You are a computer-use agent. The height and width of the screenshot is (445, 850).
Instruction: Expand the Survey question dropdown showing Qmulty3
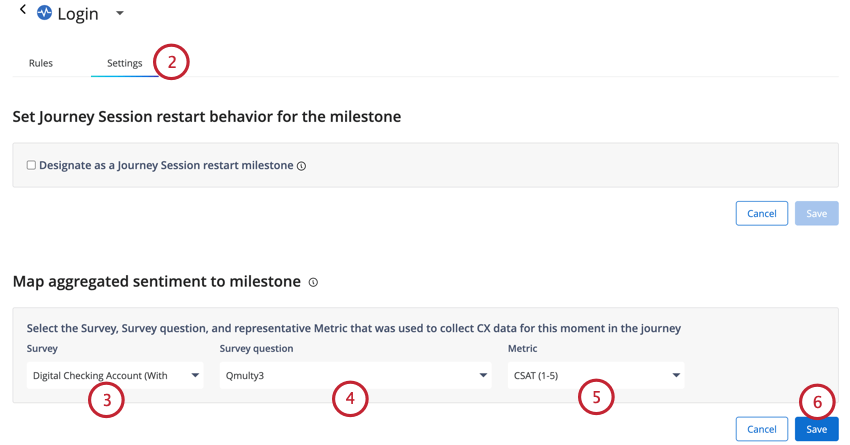coord(355,376)
